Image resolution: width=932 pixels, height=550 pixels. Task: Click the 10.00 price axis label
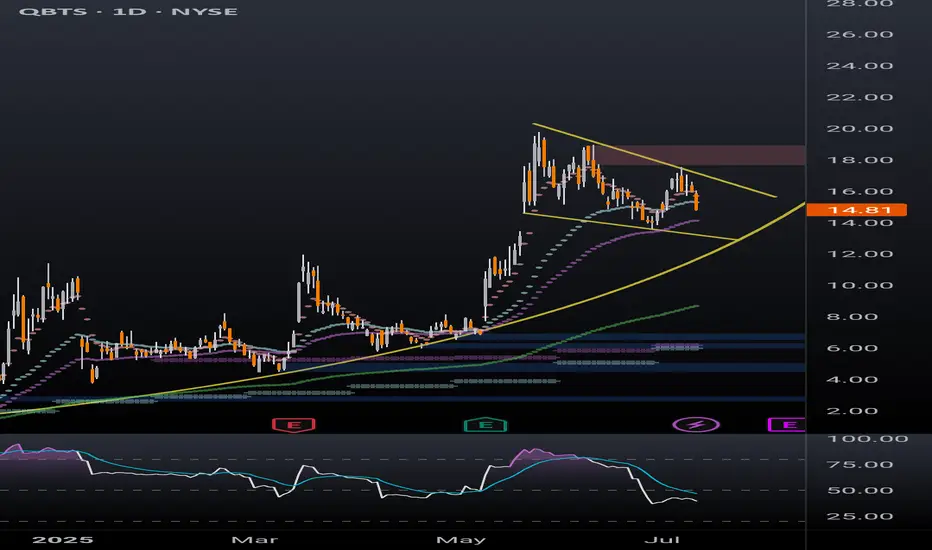click(859, 285)
